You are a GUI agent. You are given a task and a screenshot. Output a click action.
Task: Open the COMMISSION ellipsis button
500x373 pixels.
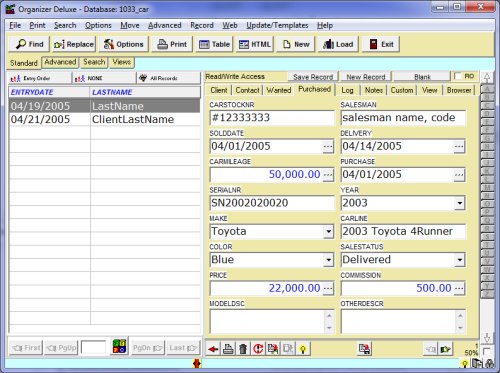pyautogui.click(x=459, y=288)
